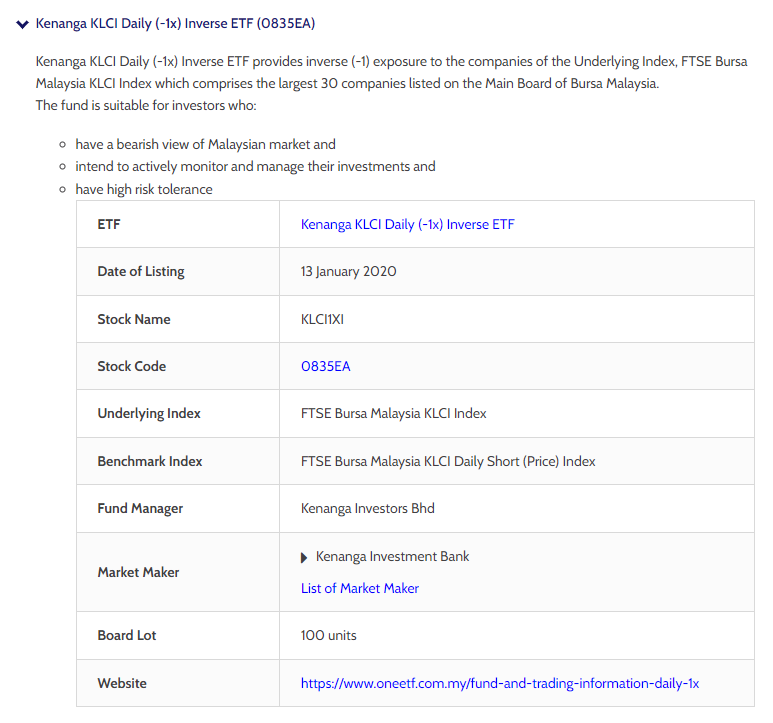Image resolution: width=773 pixels, height=723 pixels.
Task: Click the board lot value 100 units
Action: pos(328,635)
